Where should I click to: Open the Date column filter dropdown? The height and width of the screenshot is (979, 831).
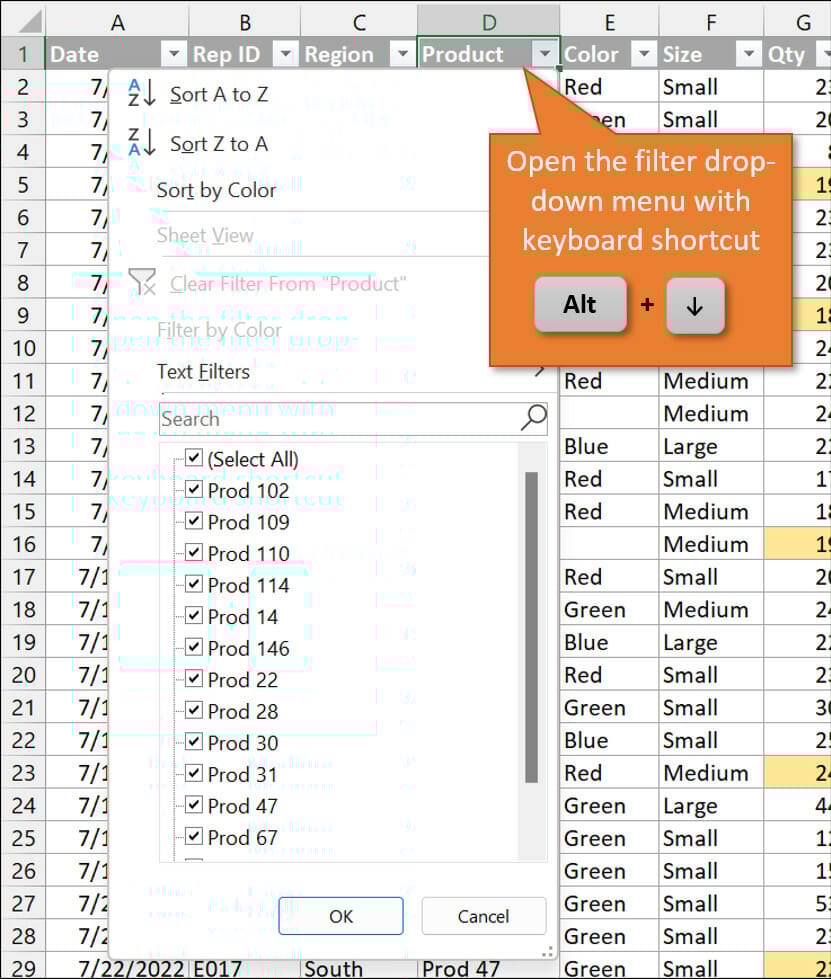coord(174,55)
